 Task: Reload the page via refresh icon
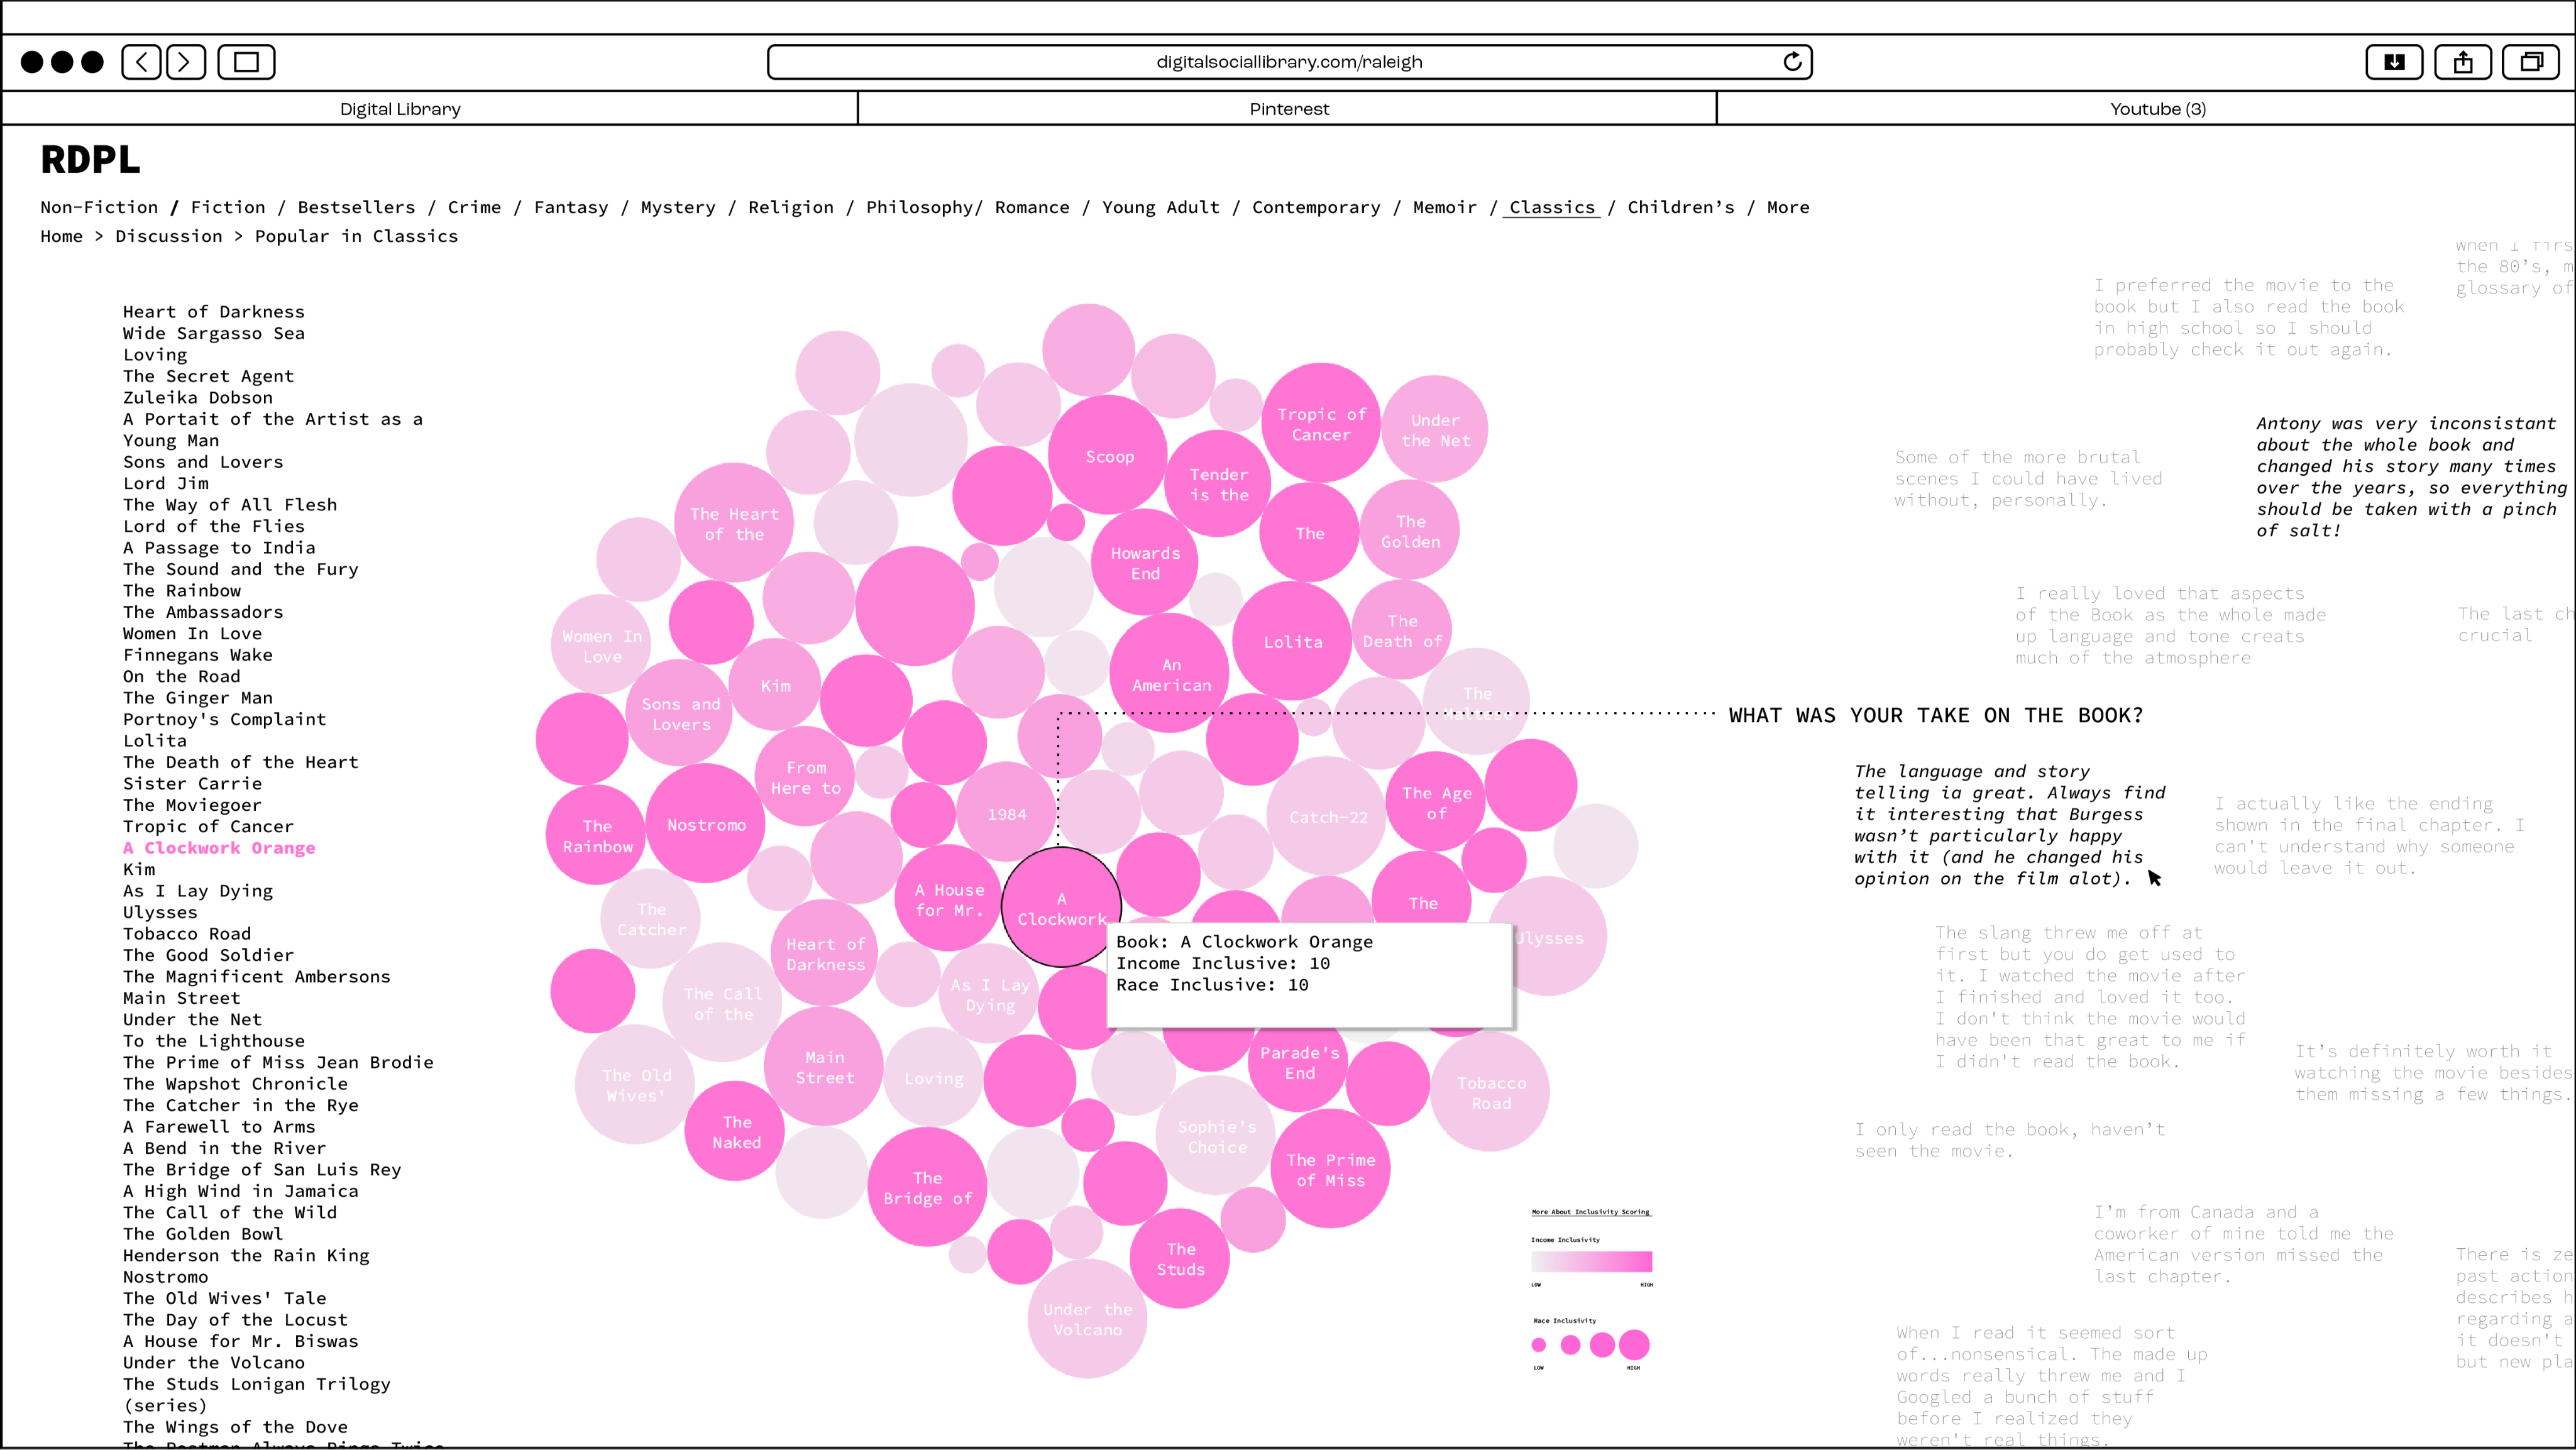point(1792,62)
